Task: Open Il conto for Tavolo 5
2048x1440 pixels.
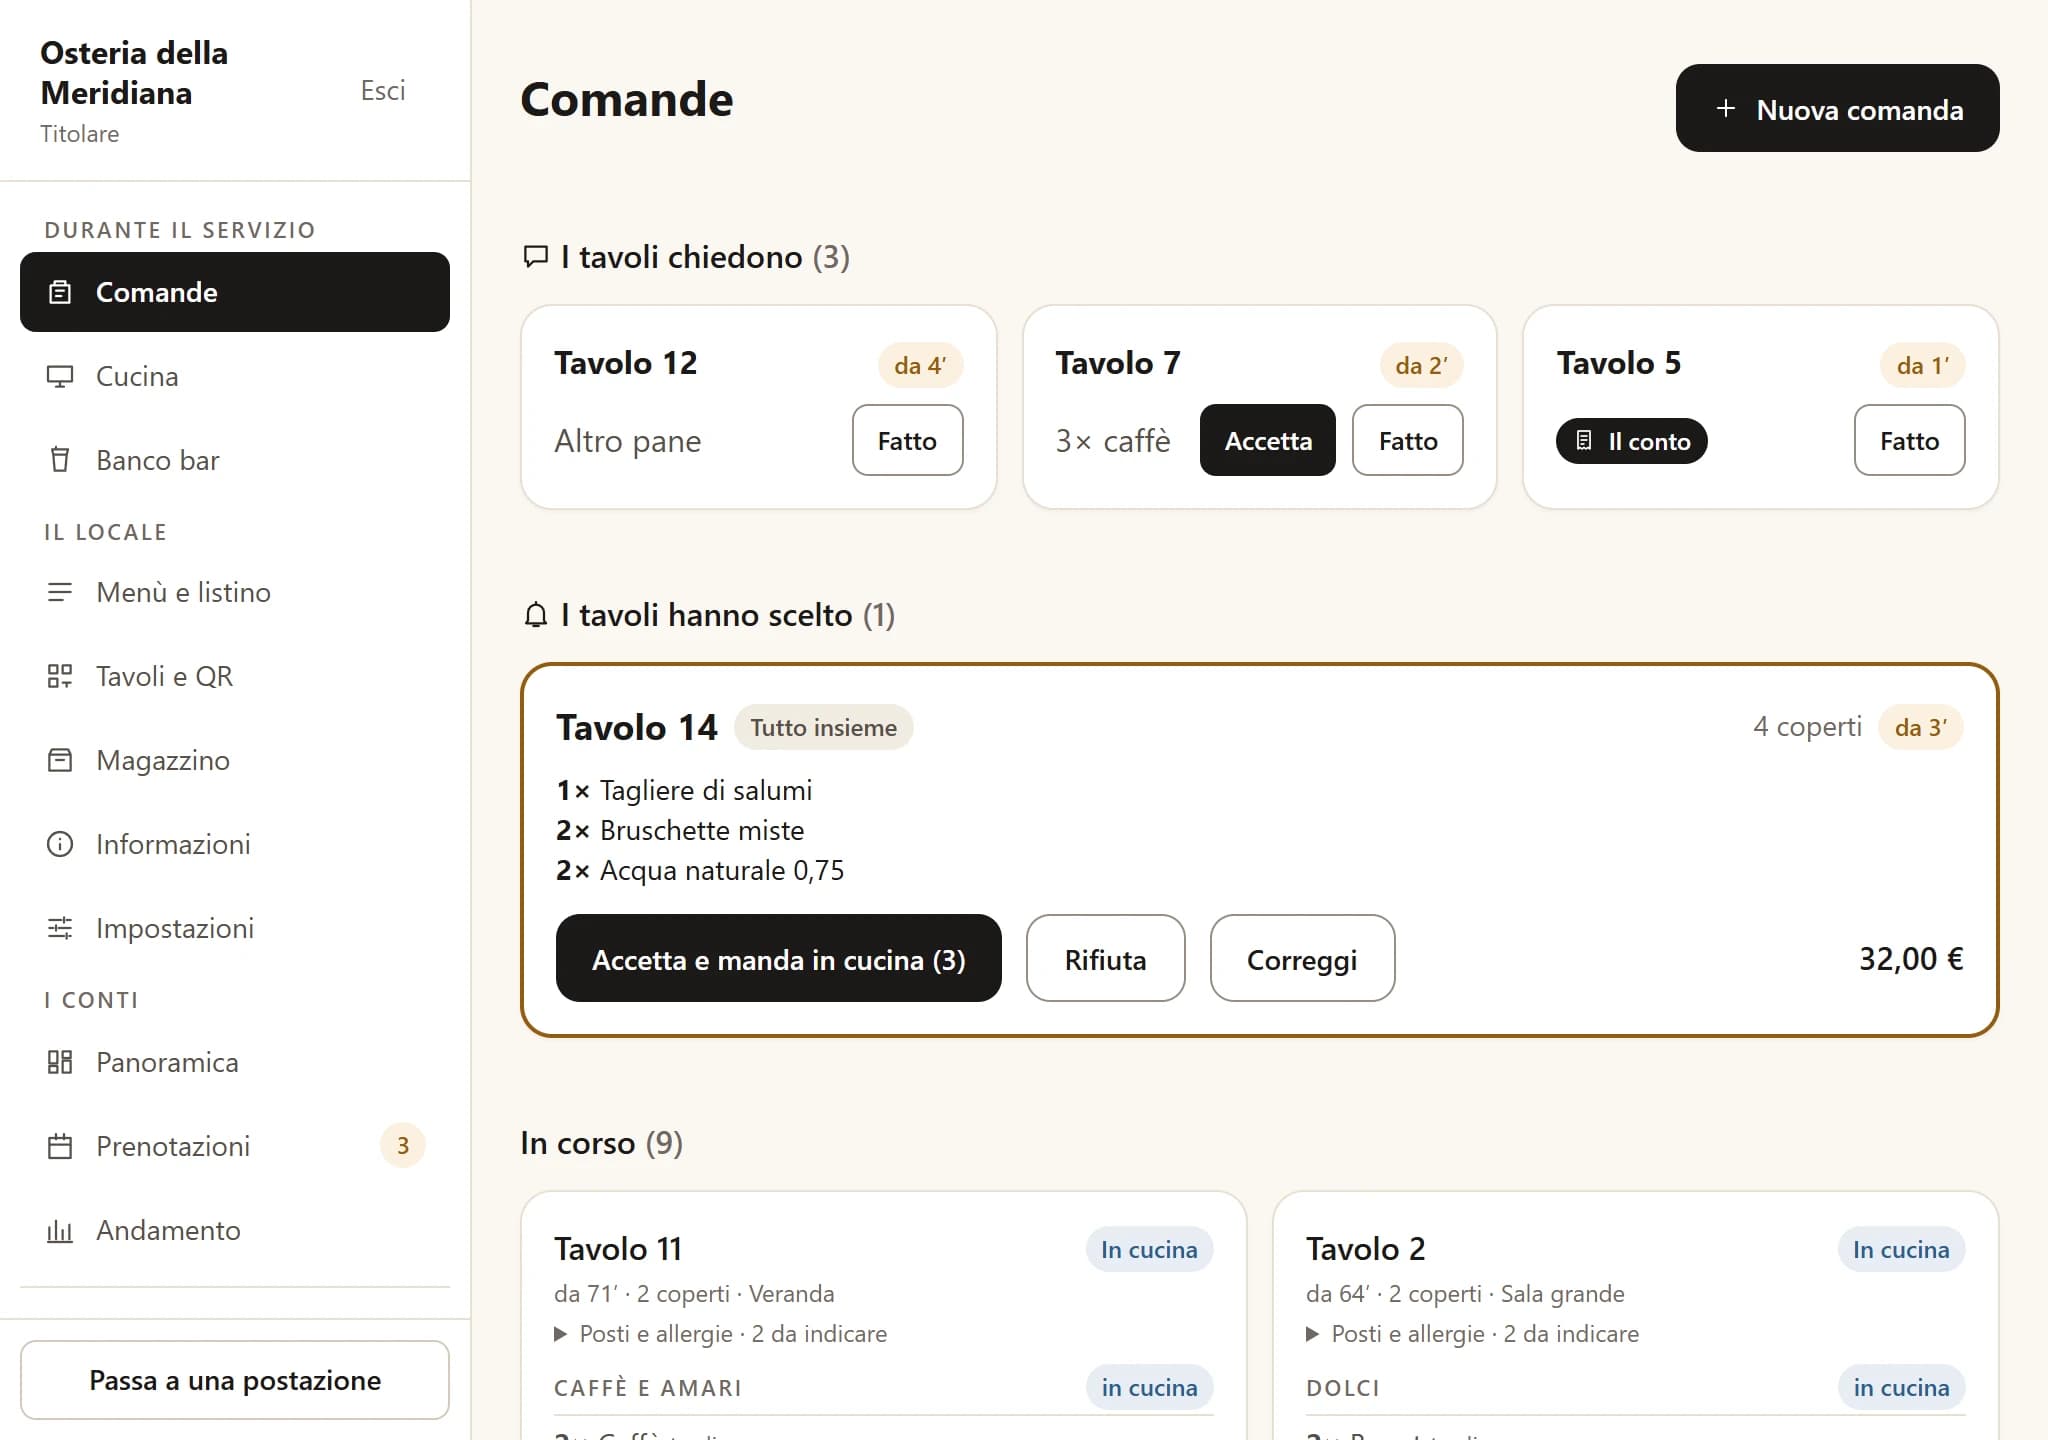Action: coord(1631,441)
